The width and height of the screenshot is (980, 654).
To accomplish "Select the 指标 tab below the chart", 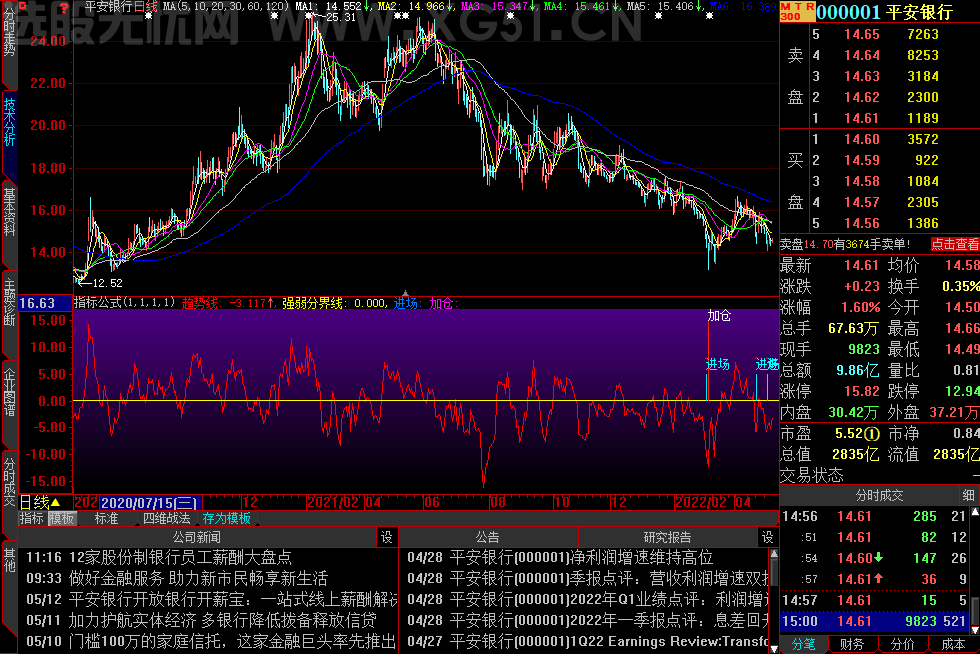I will (x=32, y=518).
